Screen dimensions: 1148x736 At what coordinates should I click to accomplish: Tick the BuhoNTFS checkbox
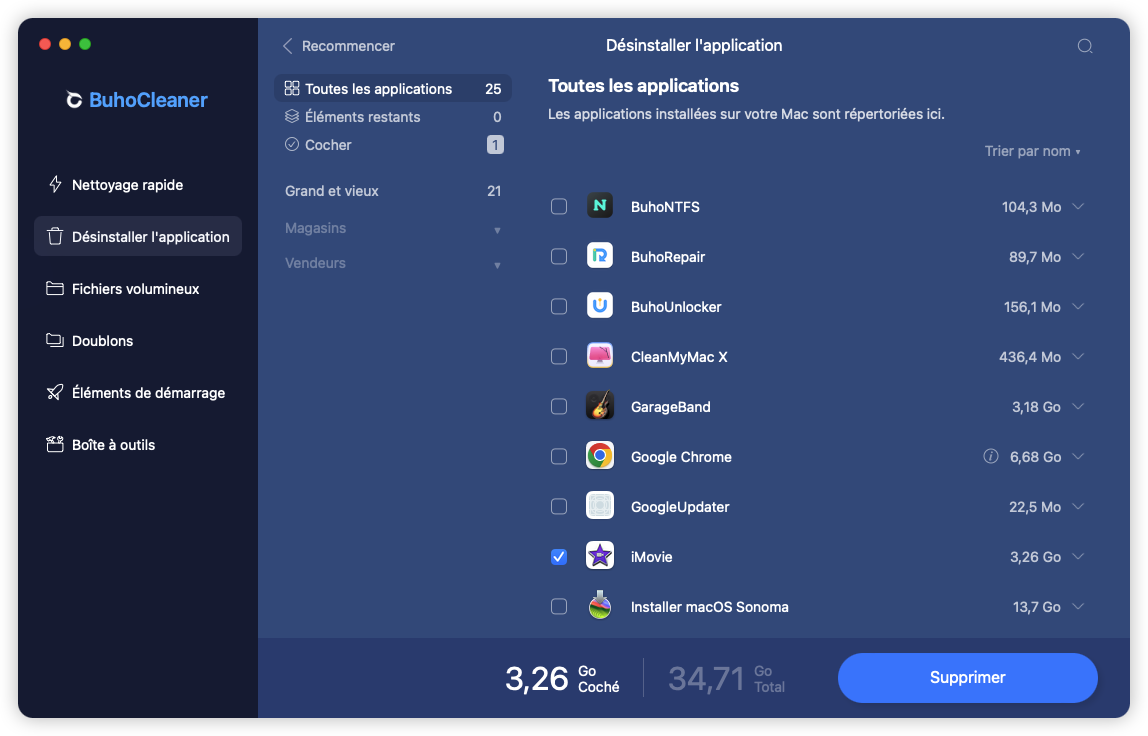[x=559, y=207]
